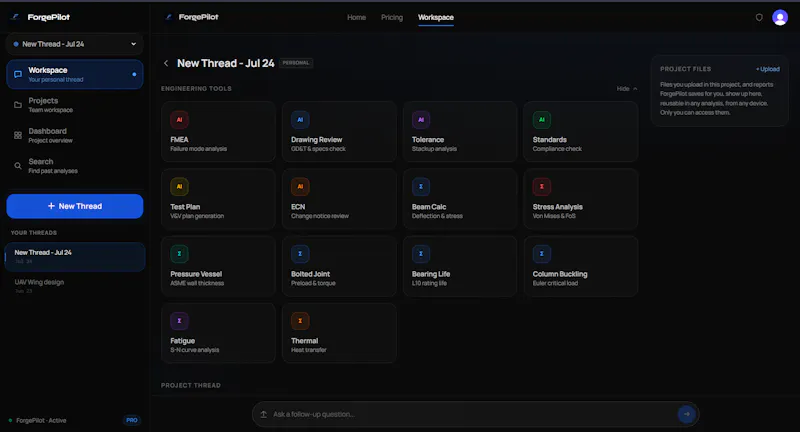This screenshot has width=800, height=432.
Task: Click 'S-N curve analysis' subtitle text
Action: (x=195, y=350)
